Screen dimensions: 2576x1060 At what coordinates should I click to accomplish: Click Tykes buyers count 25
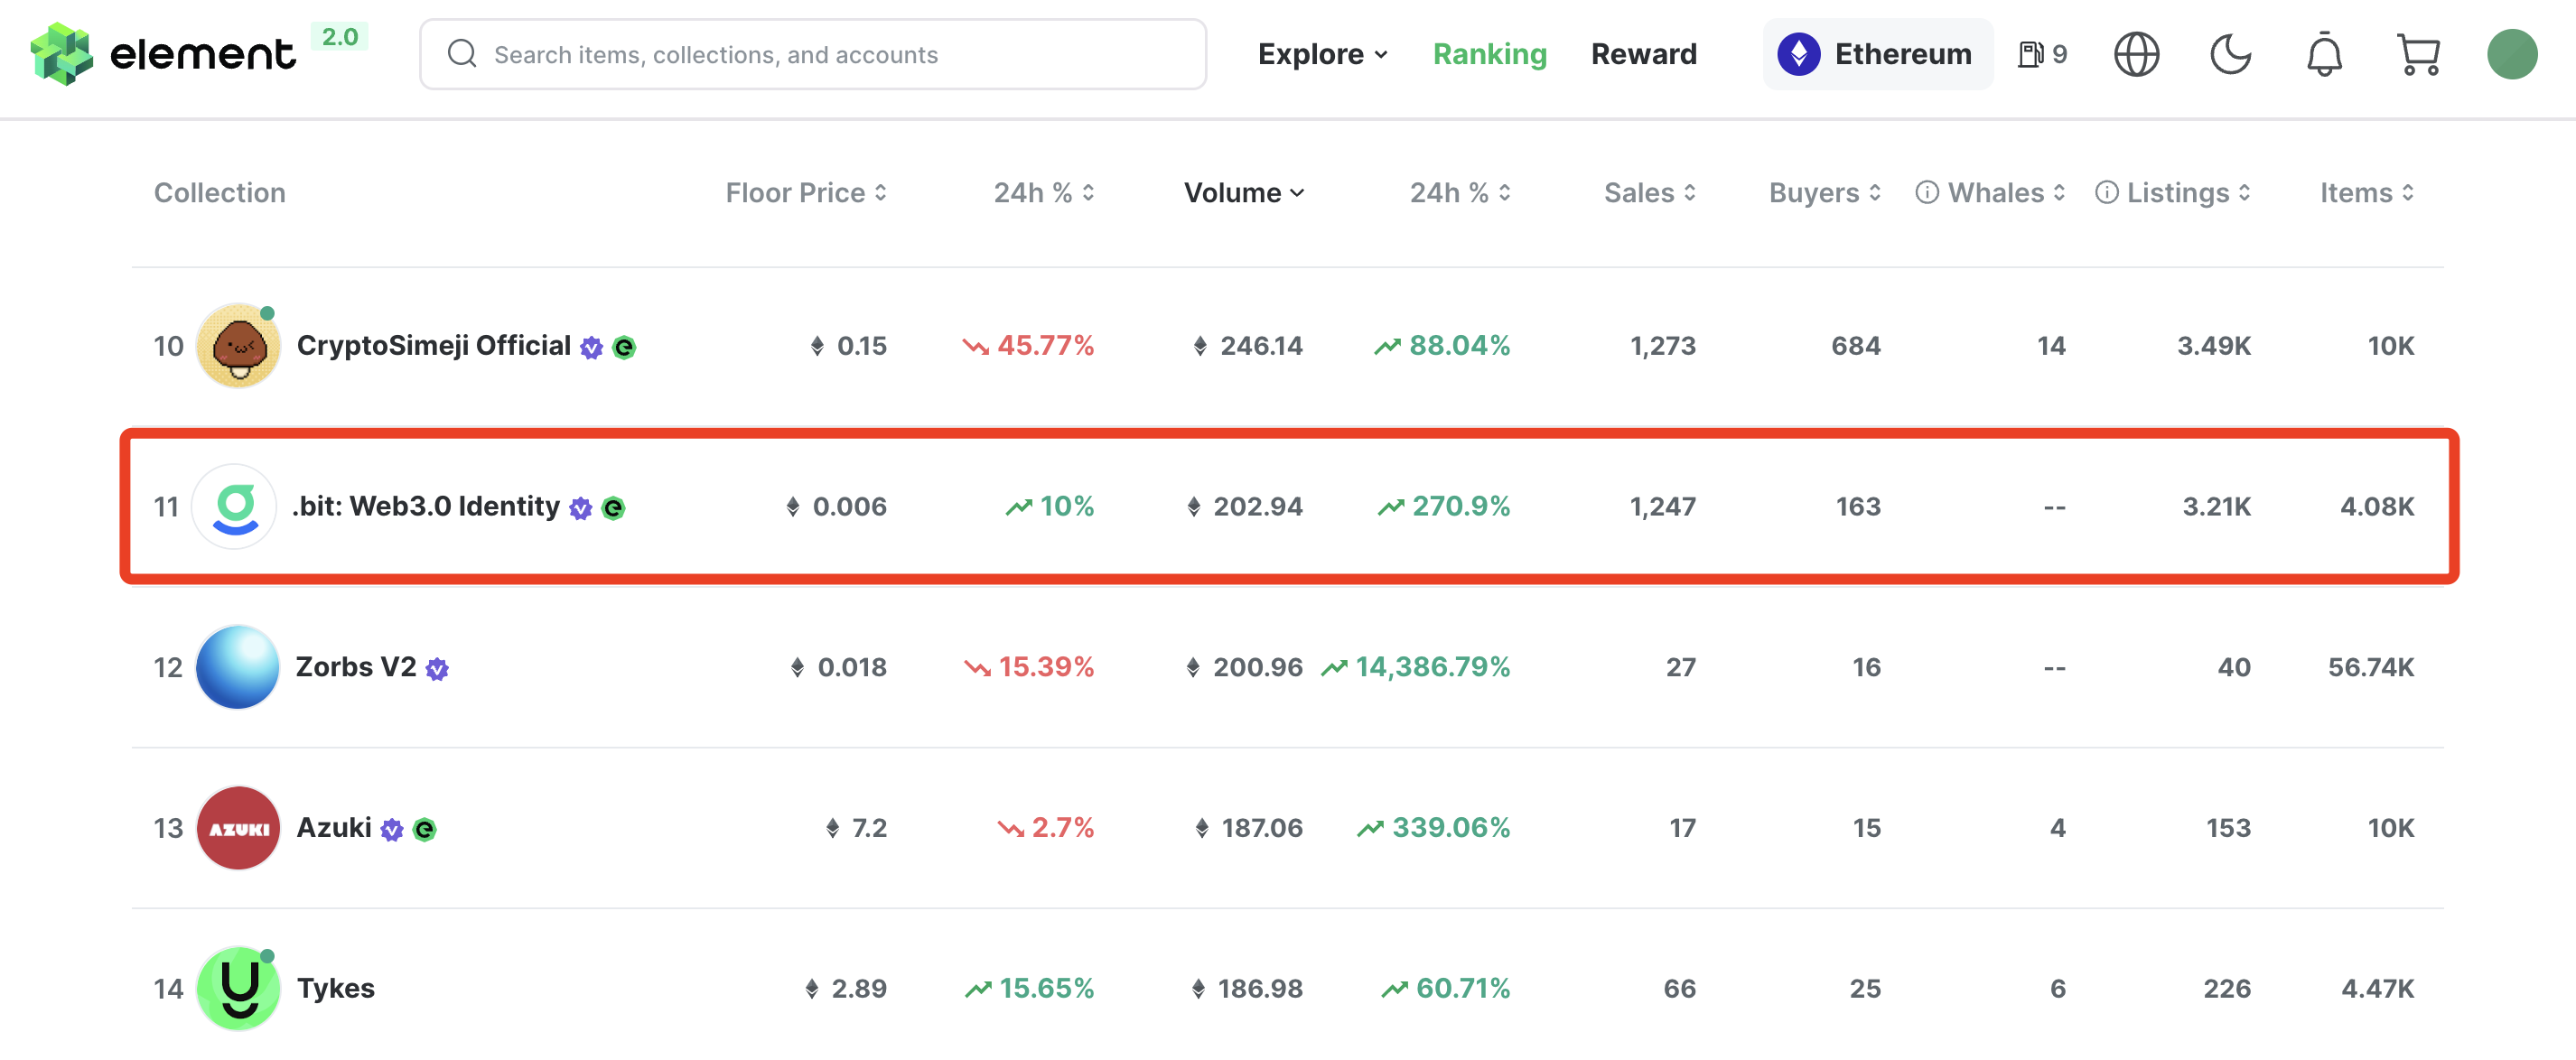click(x=1865, y=988)
